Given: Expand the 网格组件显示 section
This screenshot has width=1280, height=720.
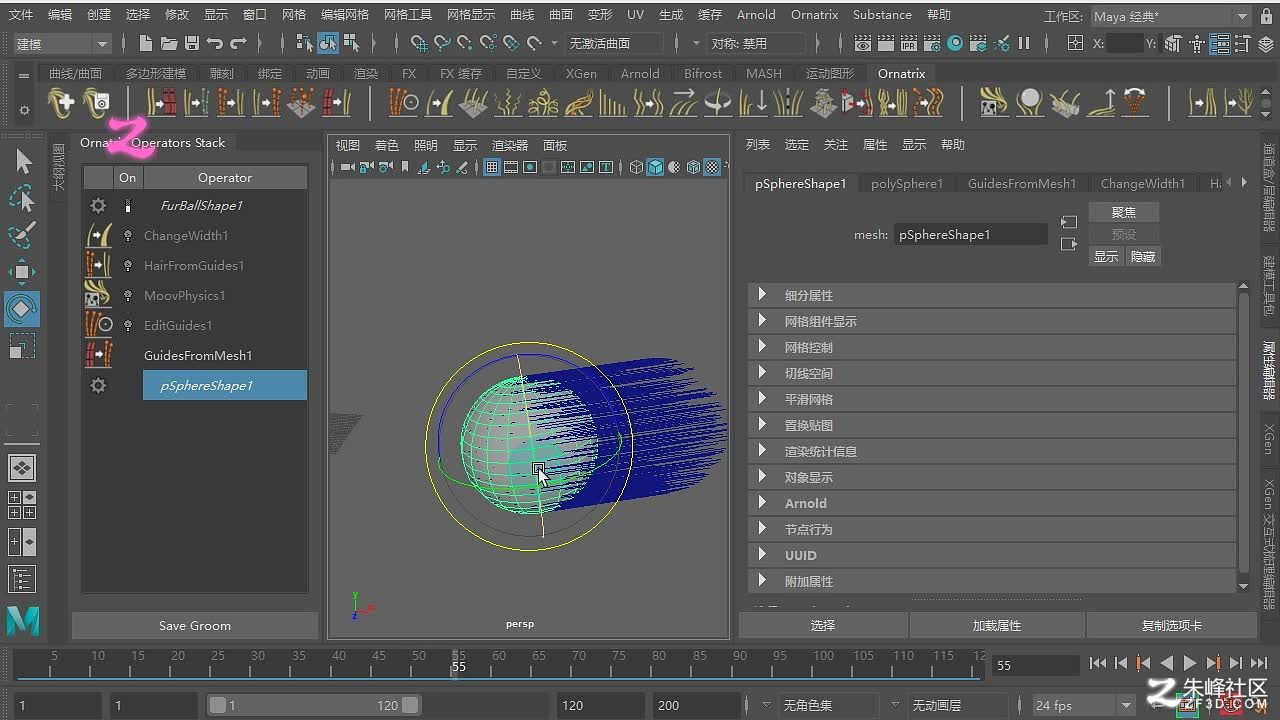Looking at the screenshot, I should pyautogui.click(x=992, y=321).
